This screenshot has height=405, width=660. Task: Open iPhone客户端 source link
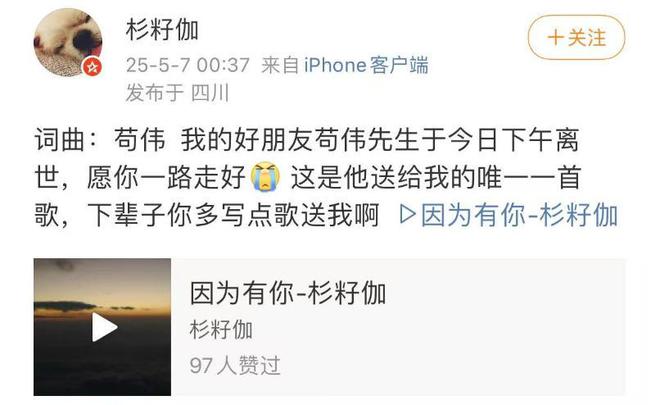pos(366,65)
